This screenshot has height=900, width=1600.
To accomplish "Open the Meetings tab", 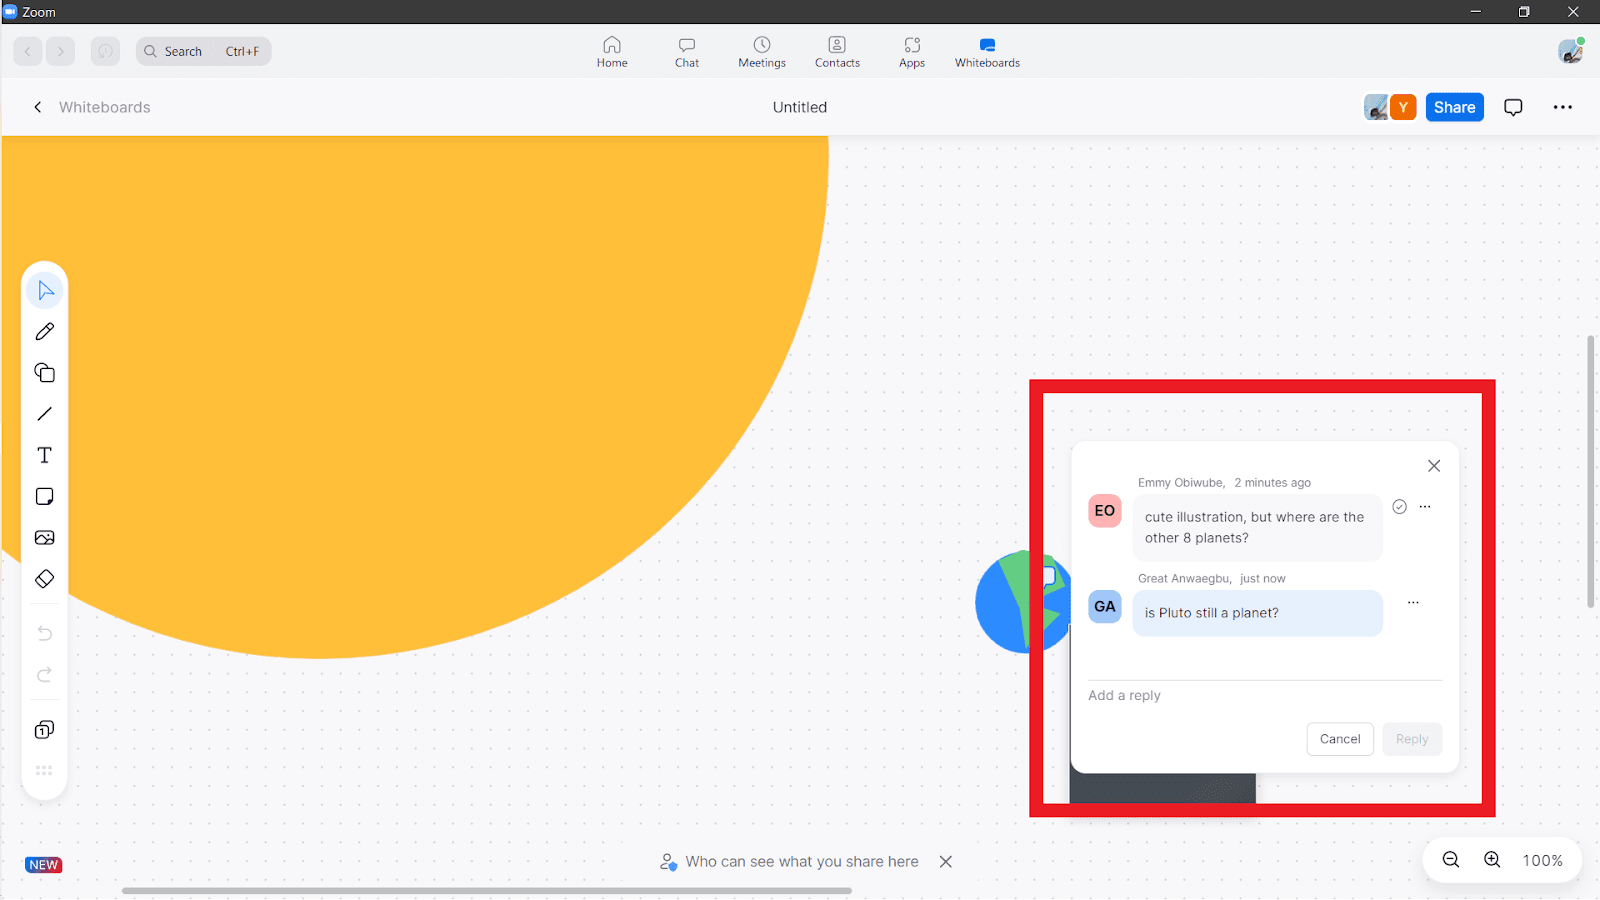I will [761, 51].
